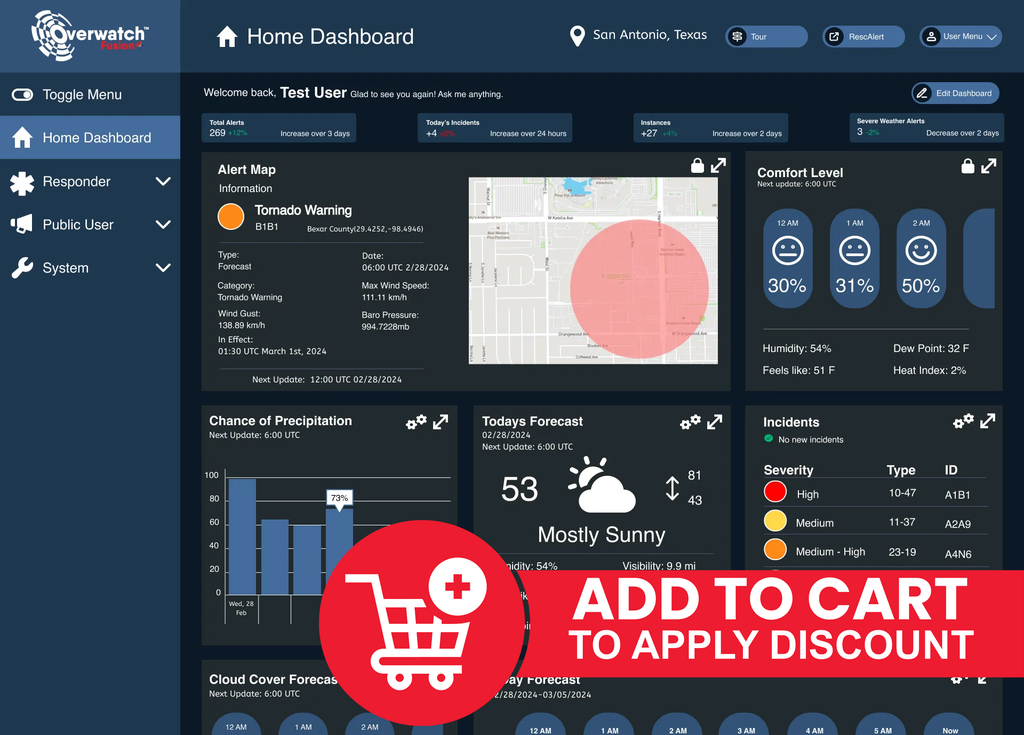Click the lock icon on Comfort Level panel

[967, 167]
